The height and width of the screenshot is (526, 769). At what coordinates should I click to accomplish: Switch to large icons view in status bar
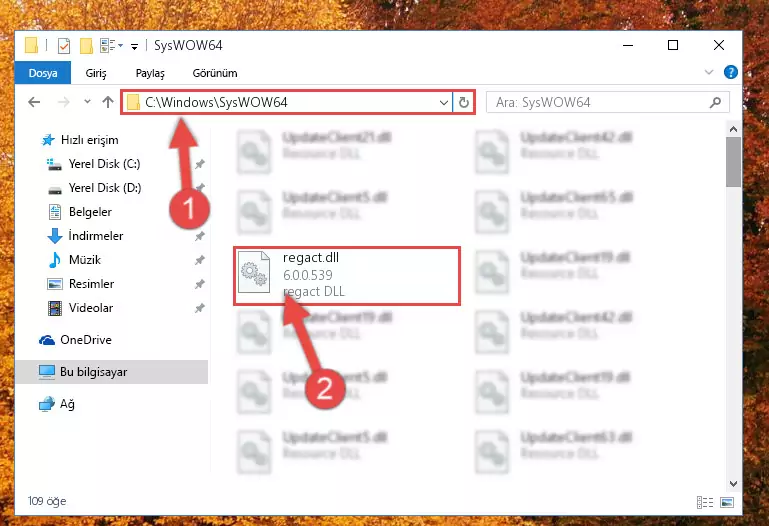click(727, 502)
